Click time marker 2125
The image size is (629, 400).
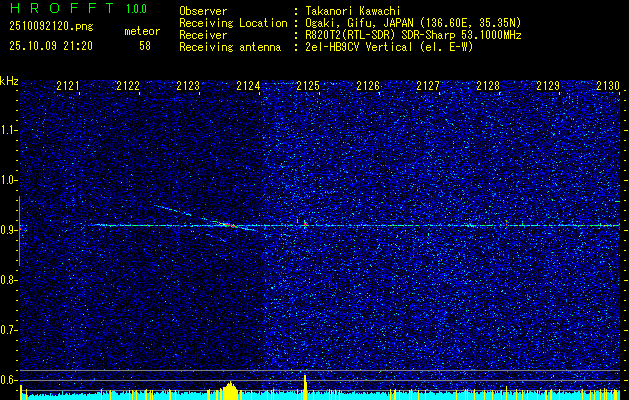pos(308,85)
